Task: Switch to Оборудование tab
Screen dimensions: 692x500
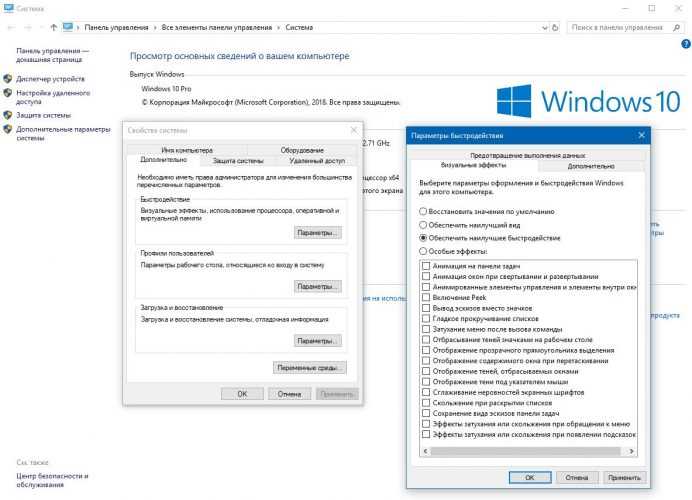Action: pos(302,150)
